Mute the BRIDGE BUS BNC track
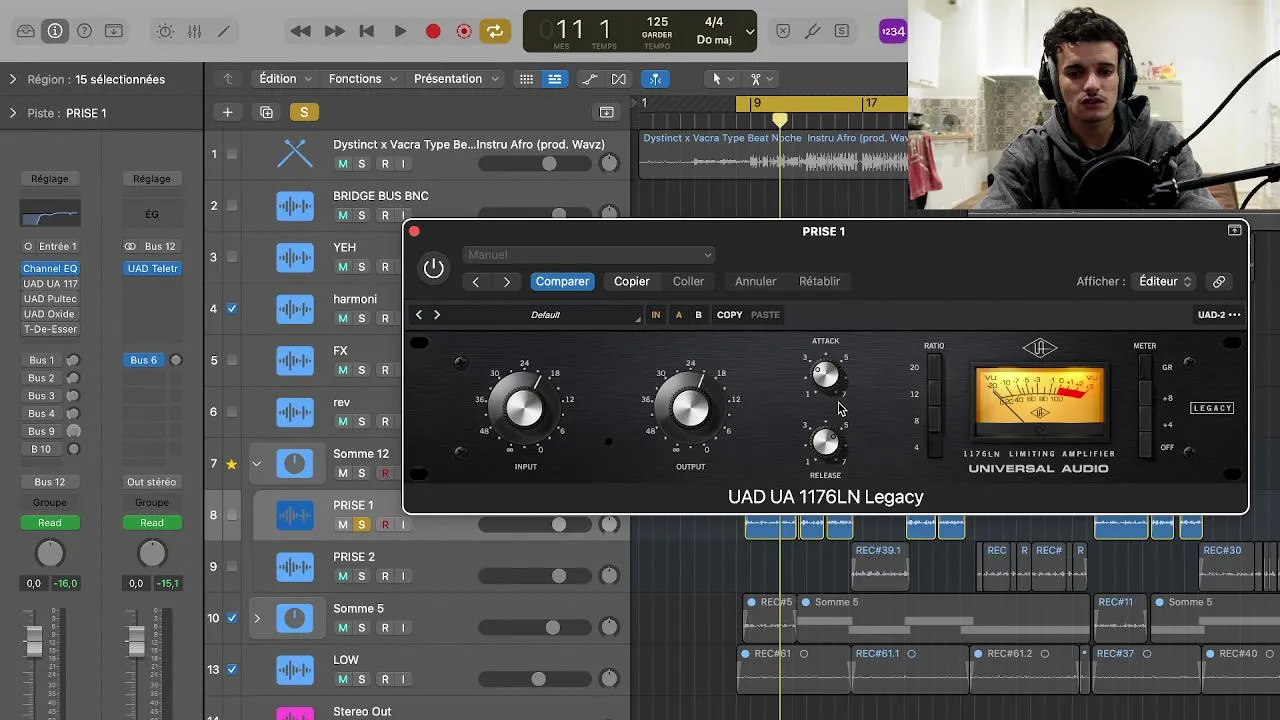The height and width of the screenshot is (720, 1280). point(343,215)
